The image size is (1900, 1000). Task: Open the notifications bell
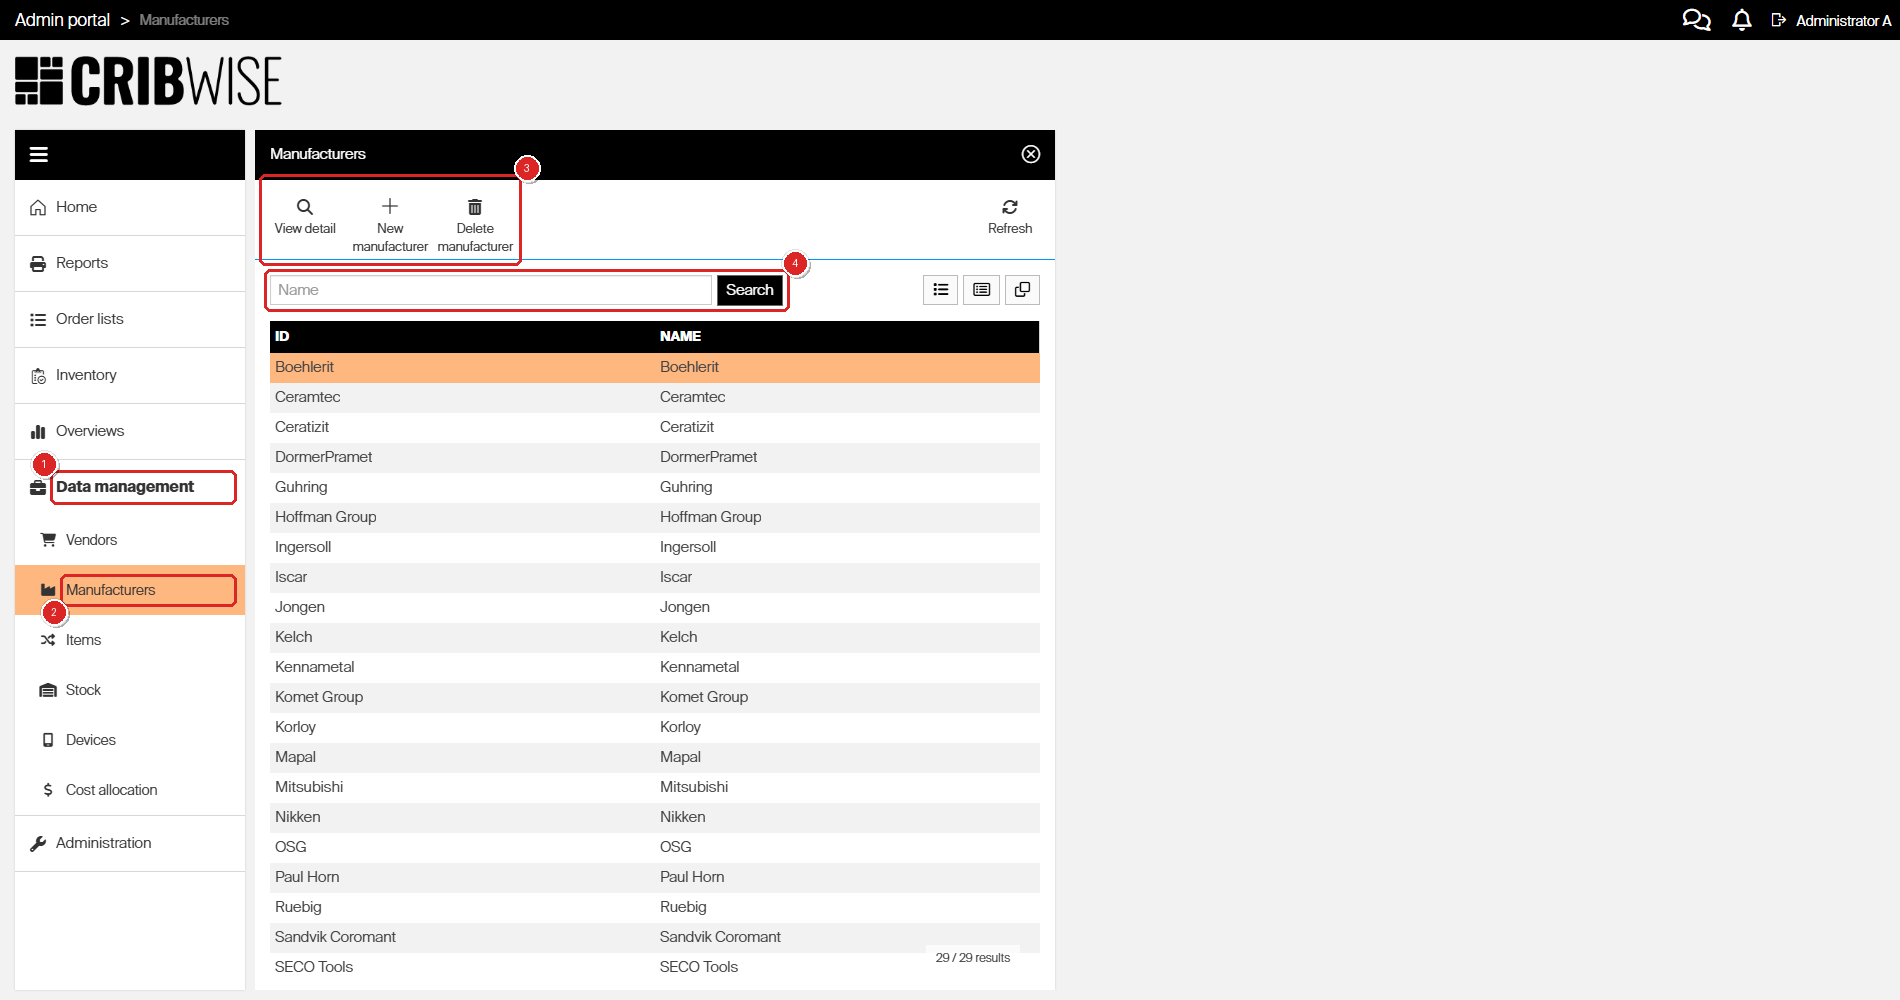(1742, 20)
